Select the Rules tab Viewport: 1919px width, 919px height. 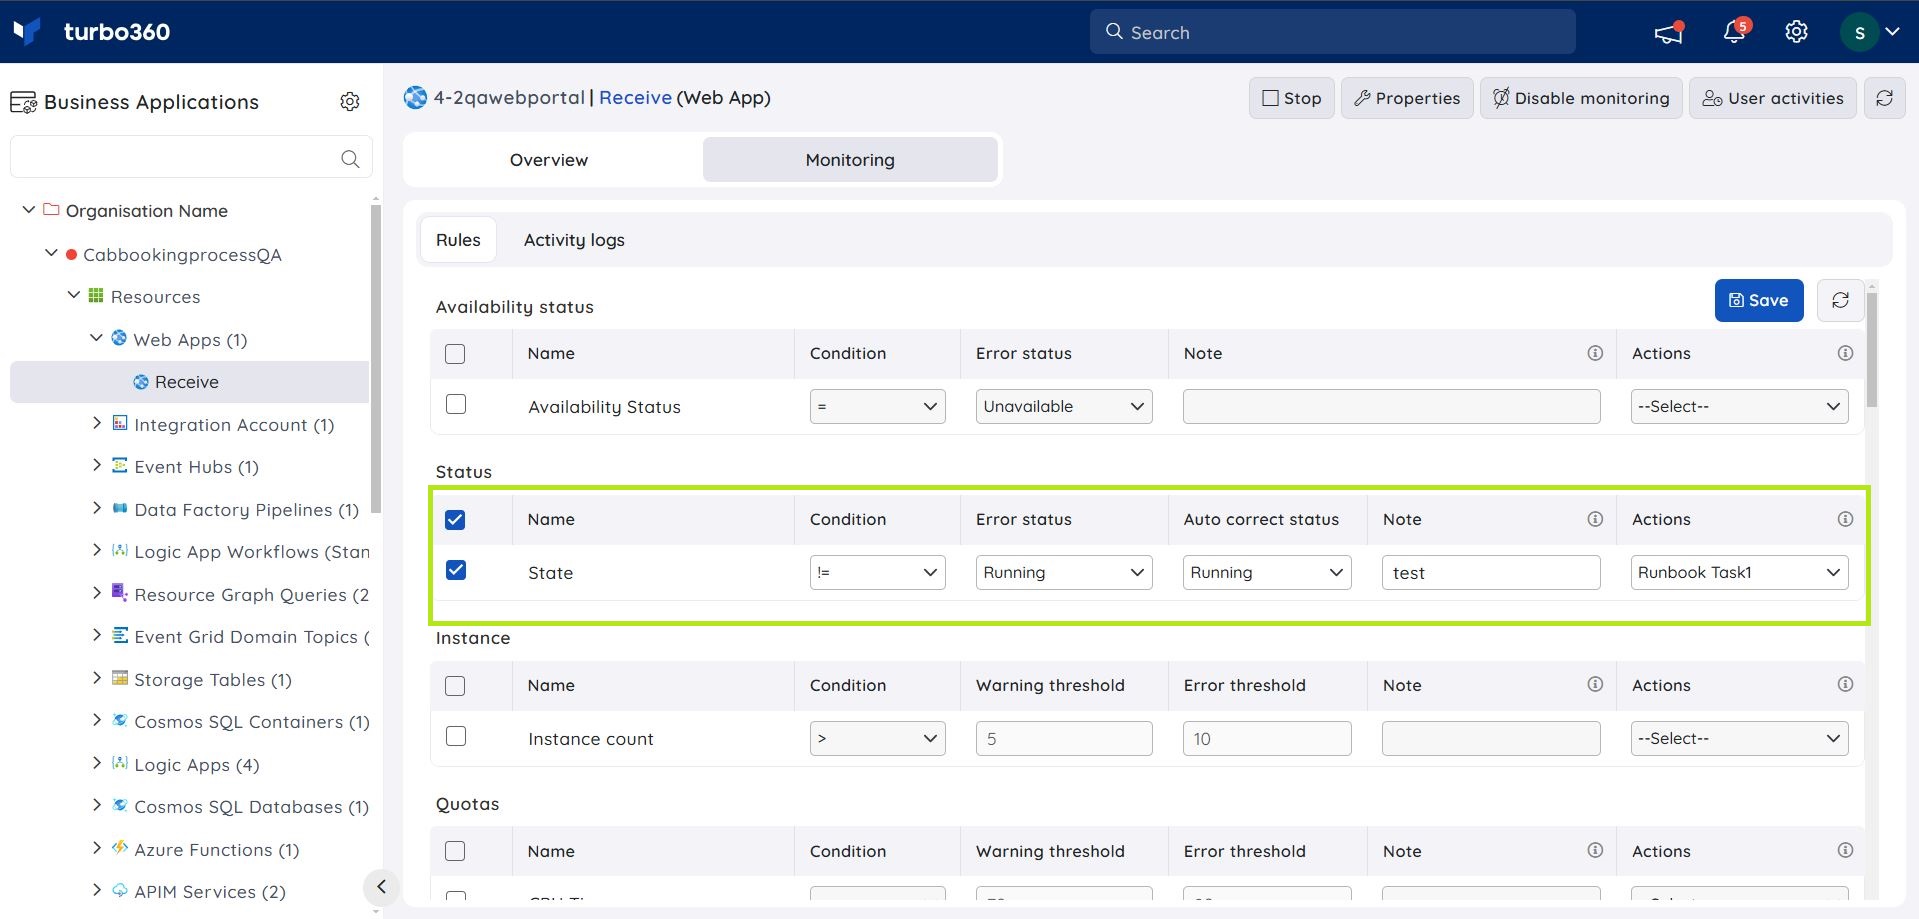458,240
